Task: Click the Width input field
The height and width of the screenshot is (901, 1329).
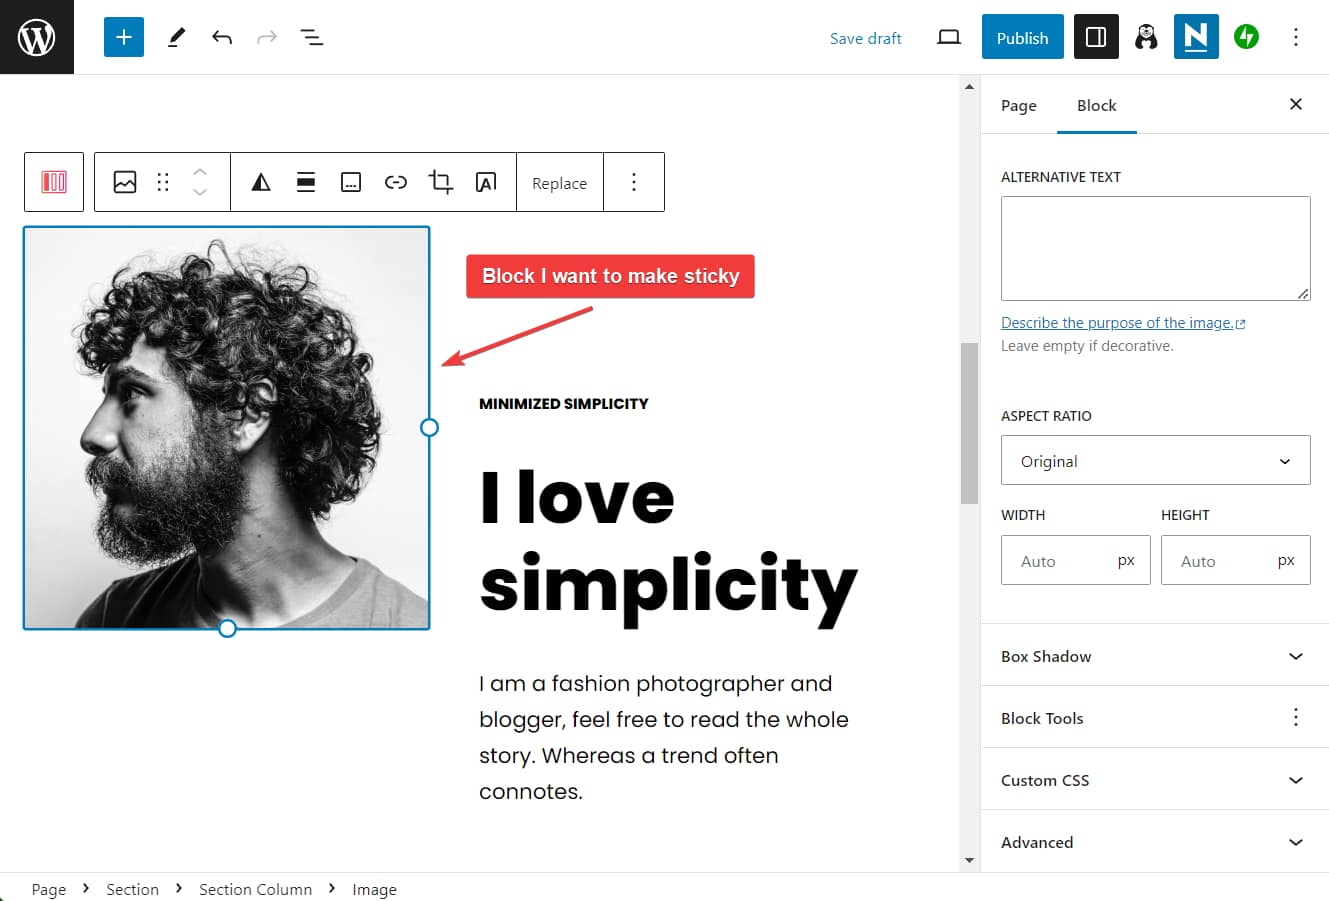Action: click(1060, 560)
